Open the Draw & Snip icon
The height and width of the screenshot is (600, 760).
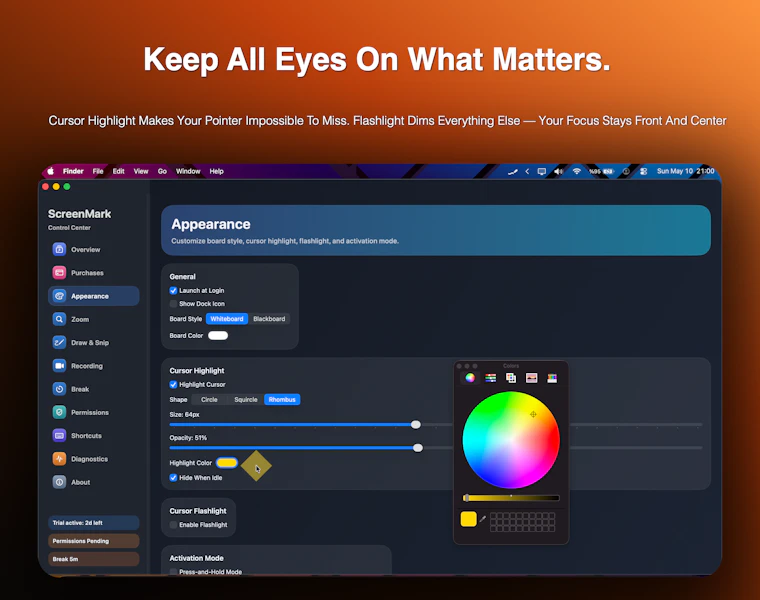click(59, 342)
